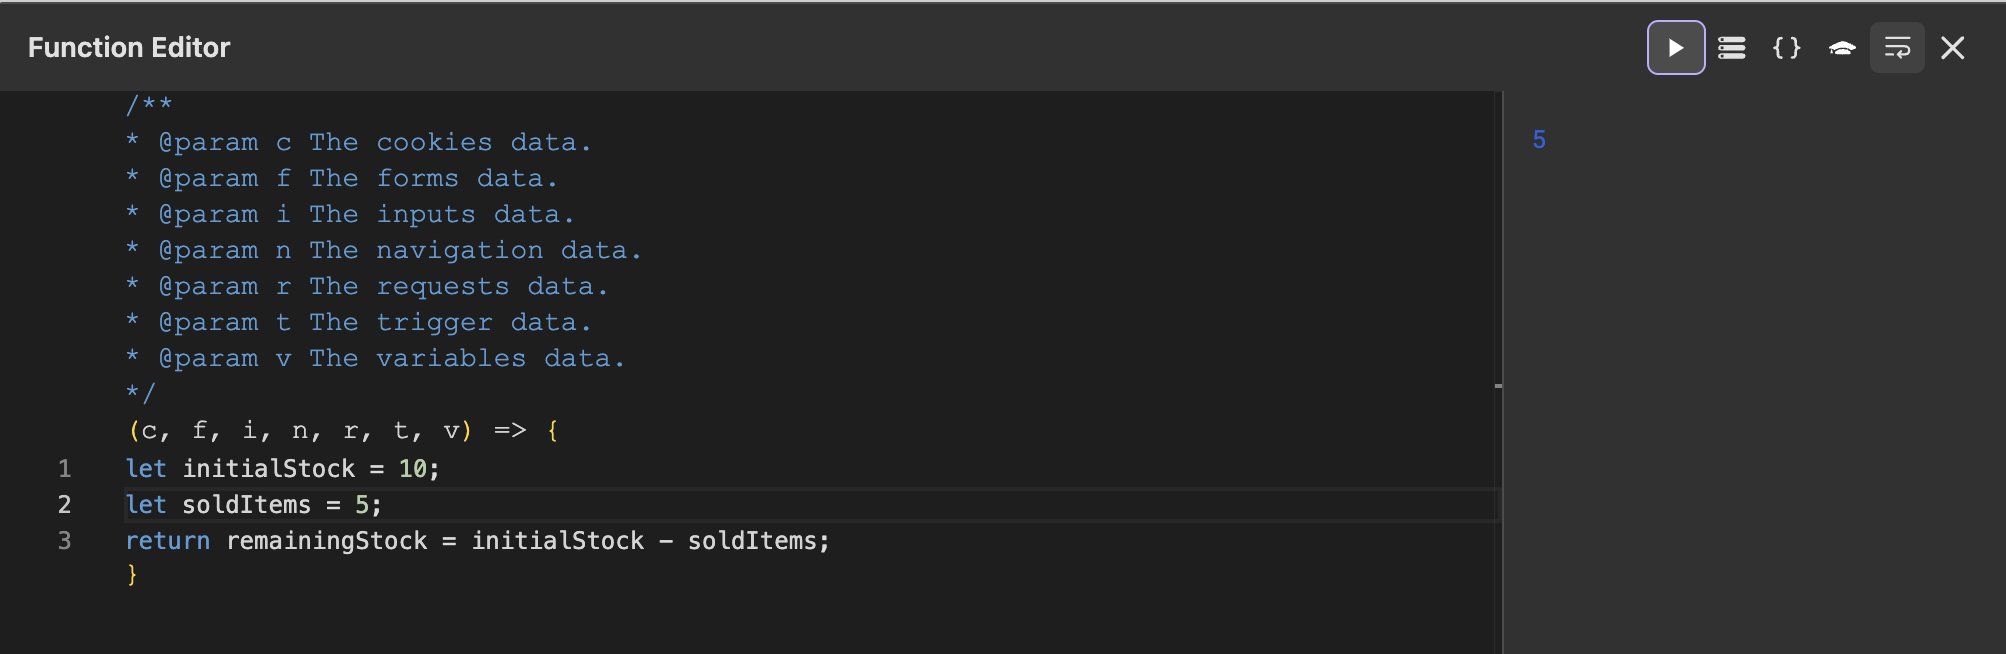Run the function with the play button

(1676, 48)
